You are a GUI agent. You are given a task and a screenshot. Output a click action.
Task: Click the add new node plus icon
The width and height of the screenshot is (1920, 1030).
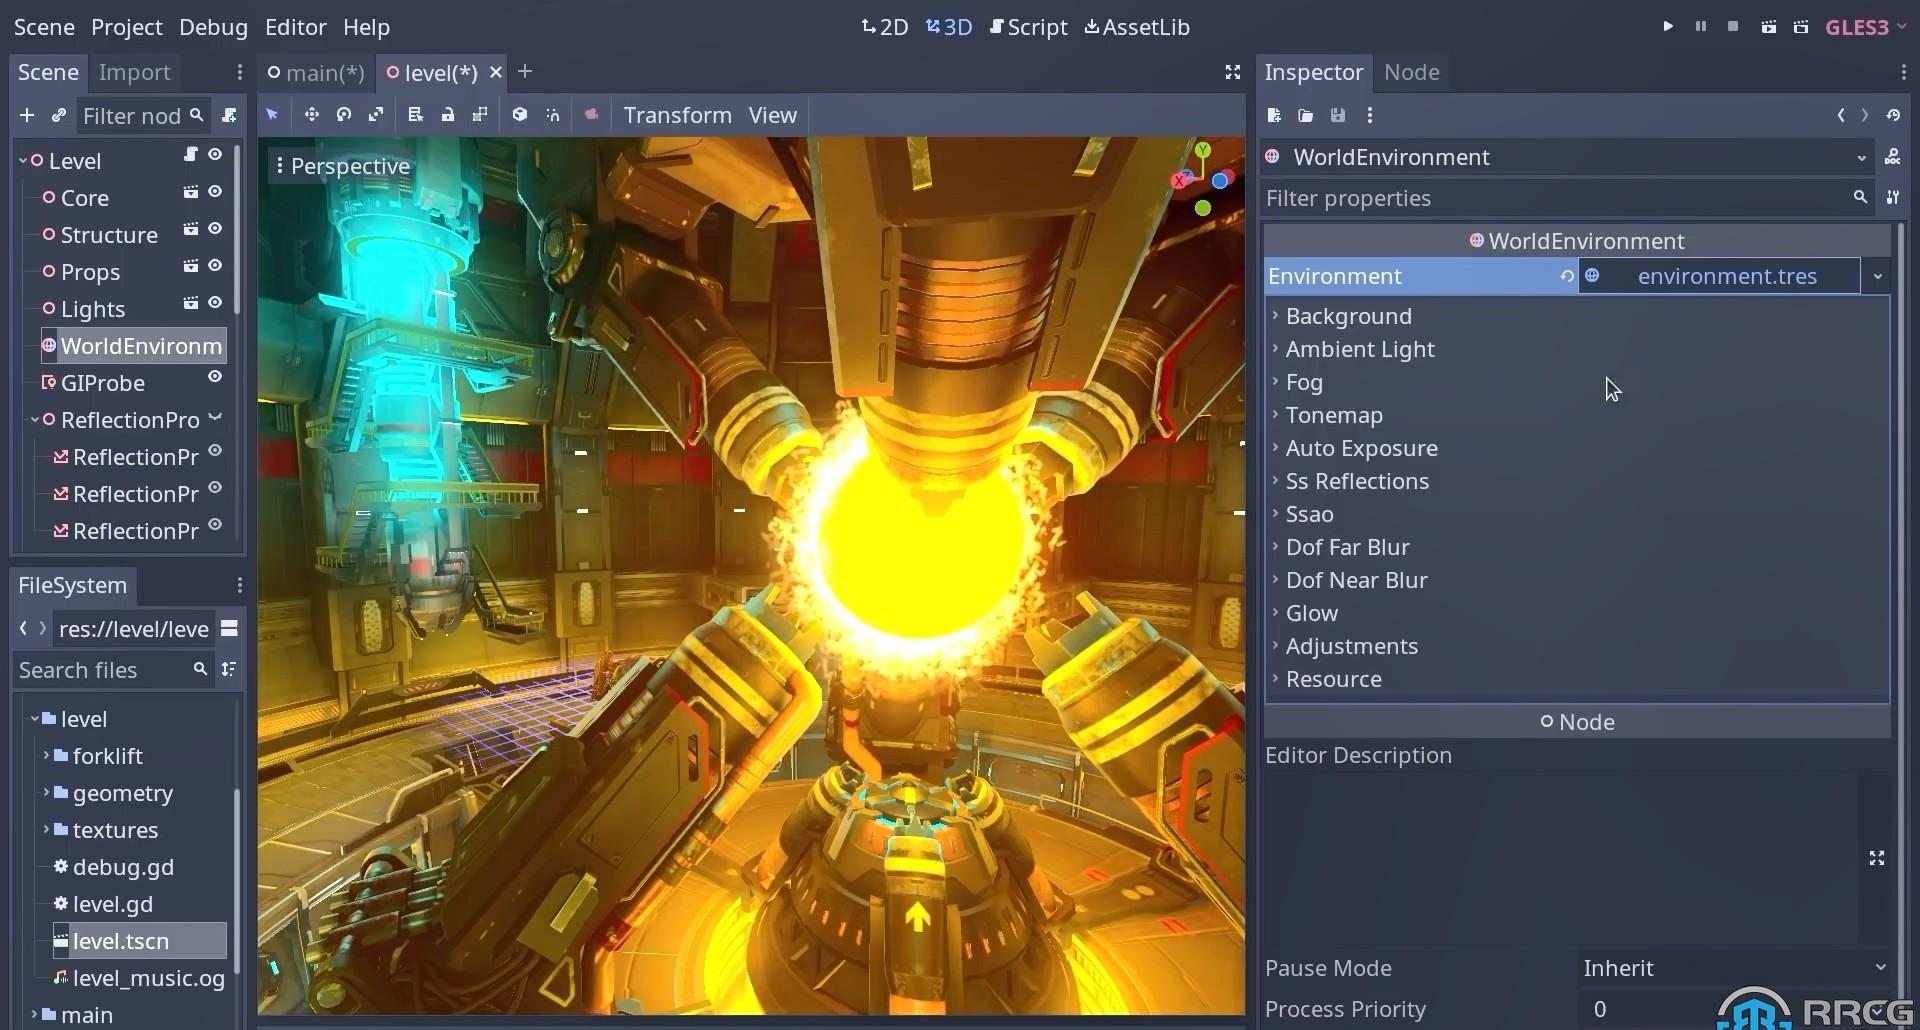27,116
